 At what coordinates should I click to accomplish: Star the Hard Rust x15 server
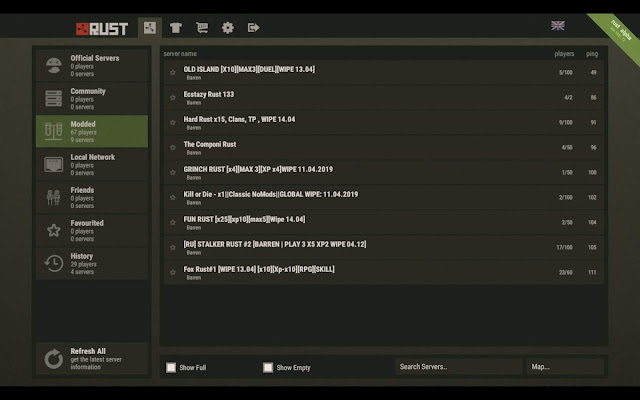173,122
